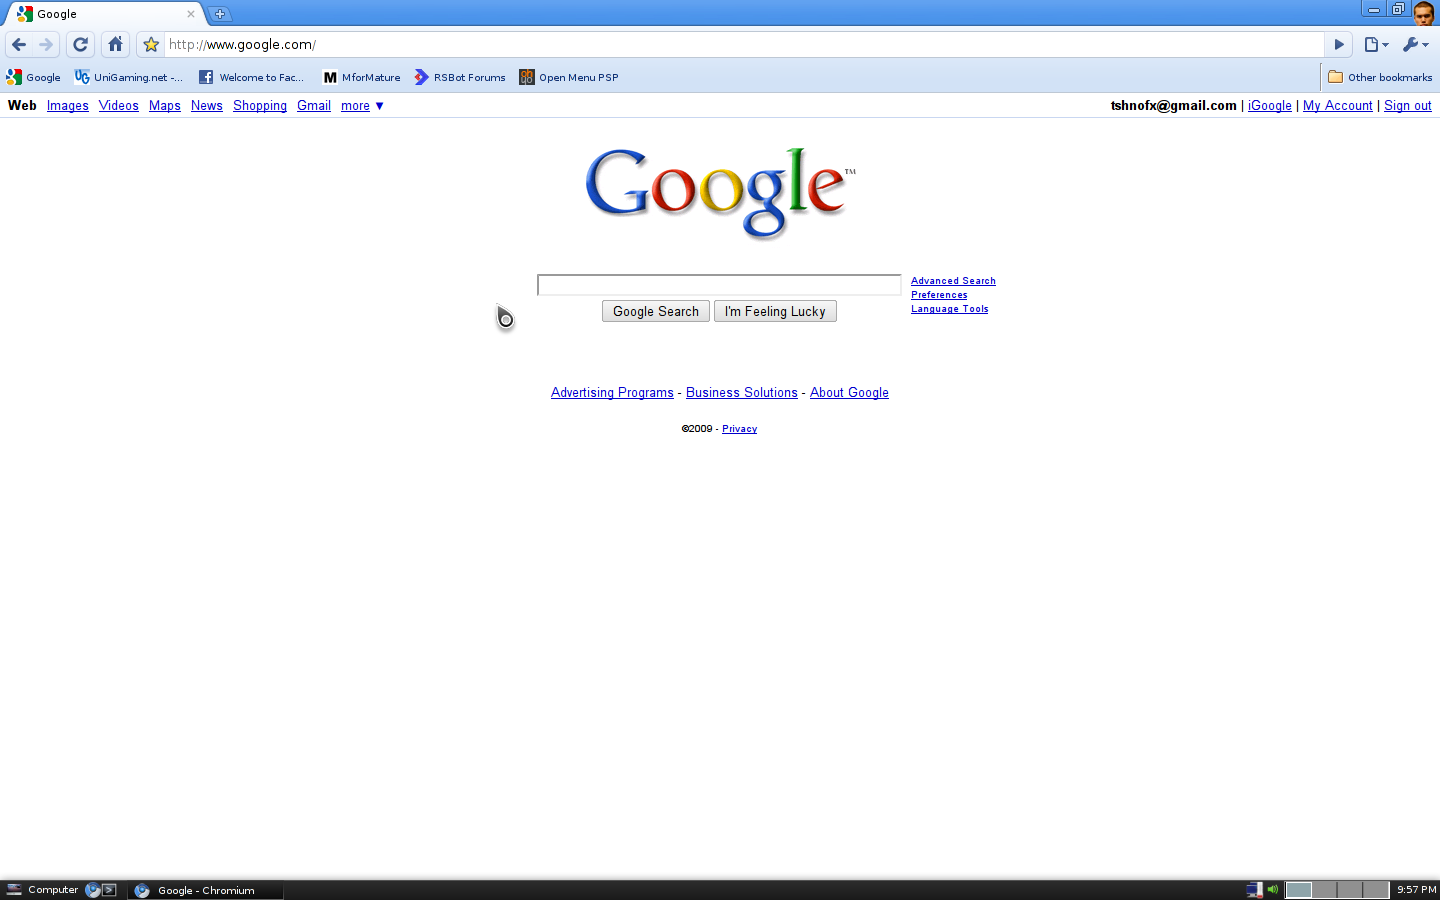Open the iGoogle link
The image size is (1440, 900).
click(1270, 105)
